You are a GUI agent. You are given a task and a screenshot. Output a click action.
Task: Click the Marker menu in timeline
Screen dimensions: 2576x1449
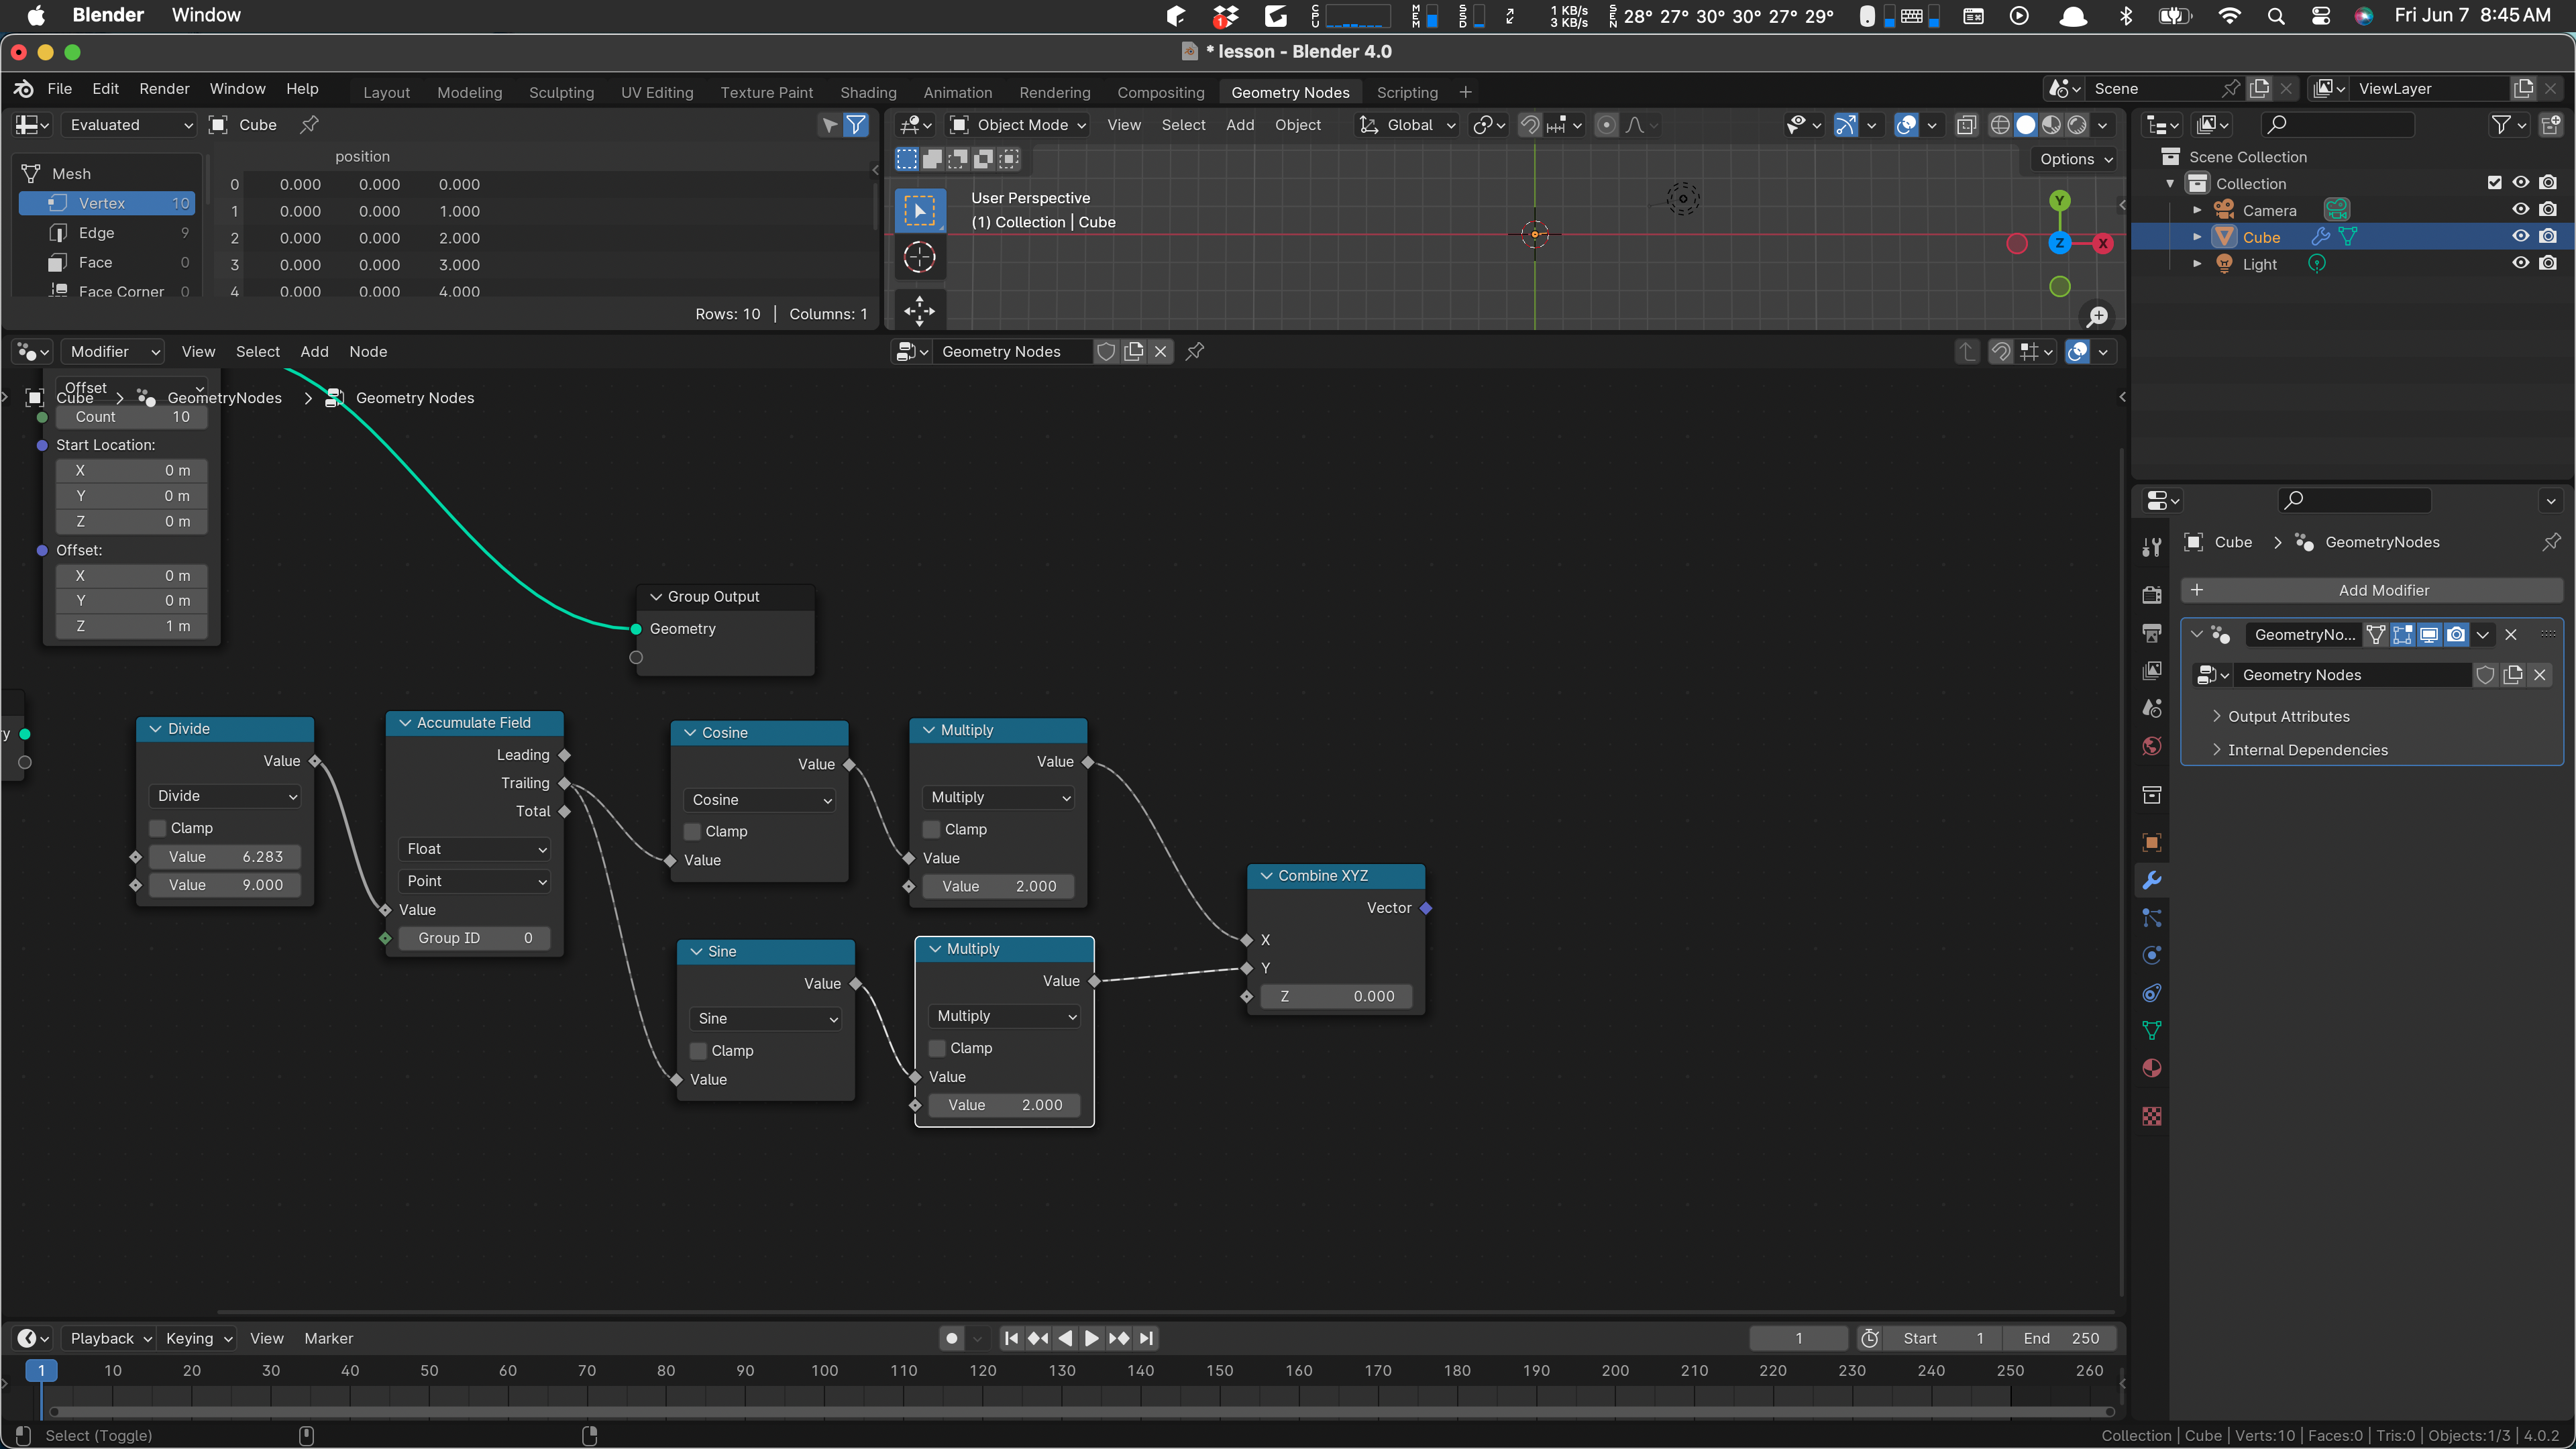(328, 1338)
